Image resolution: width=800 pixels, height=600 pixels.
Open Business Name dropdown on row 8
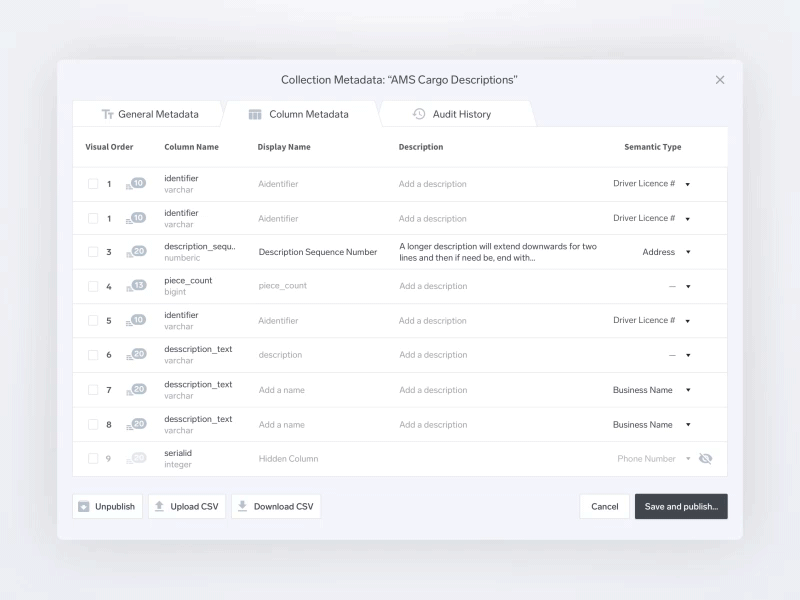(x=688, y=425)
